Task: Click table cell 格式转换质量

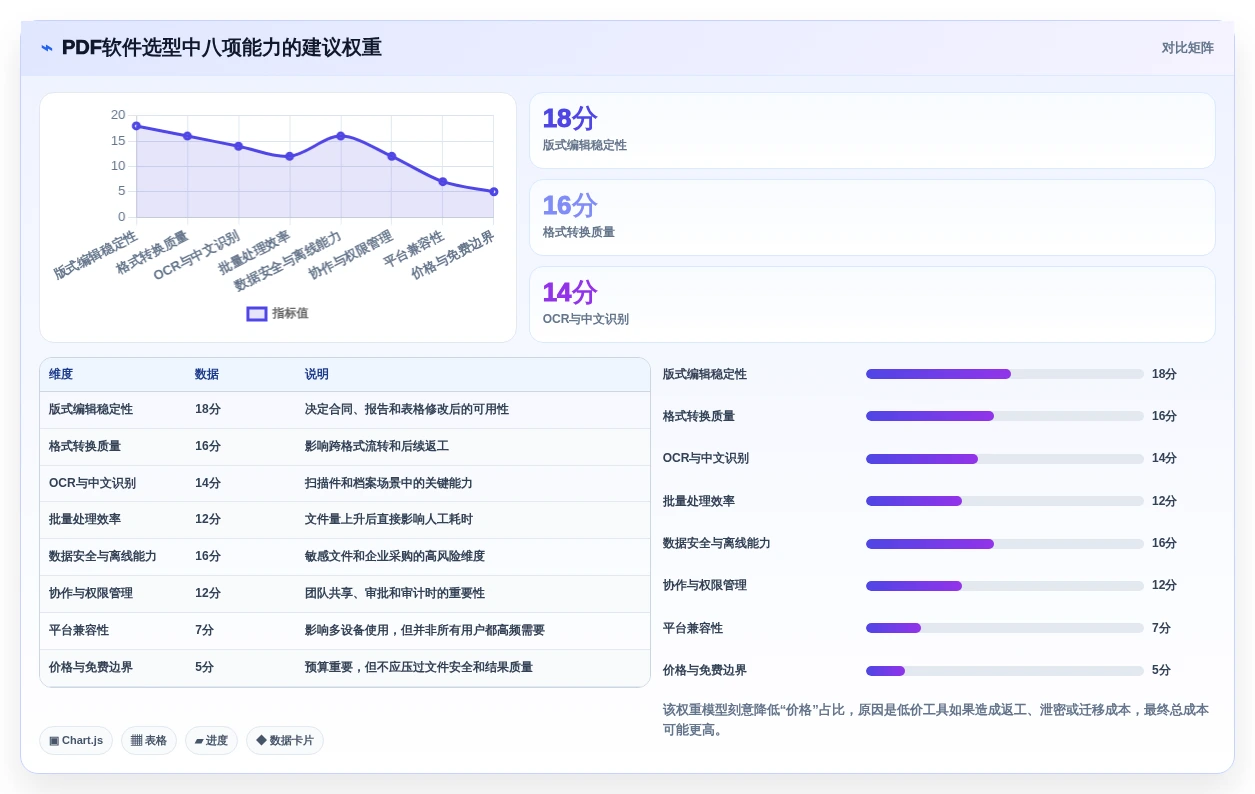Action: [x=85, y=447]
